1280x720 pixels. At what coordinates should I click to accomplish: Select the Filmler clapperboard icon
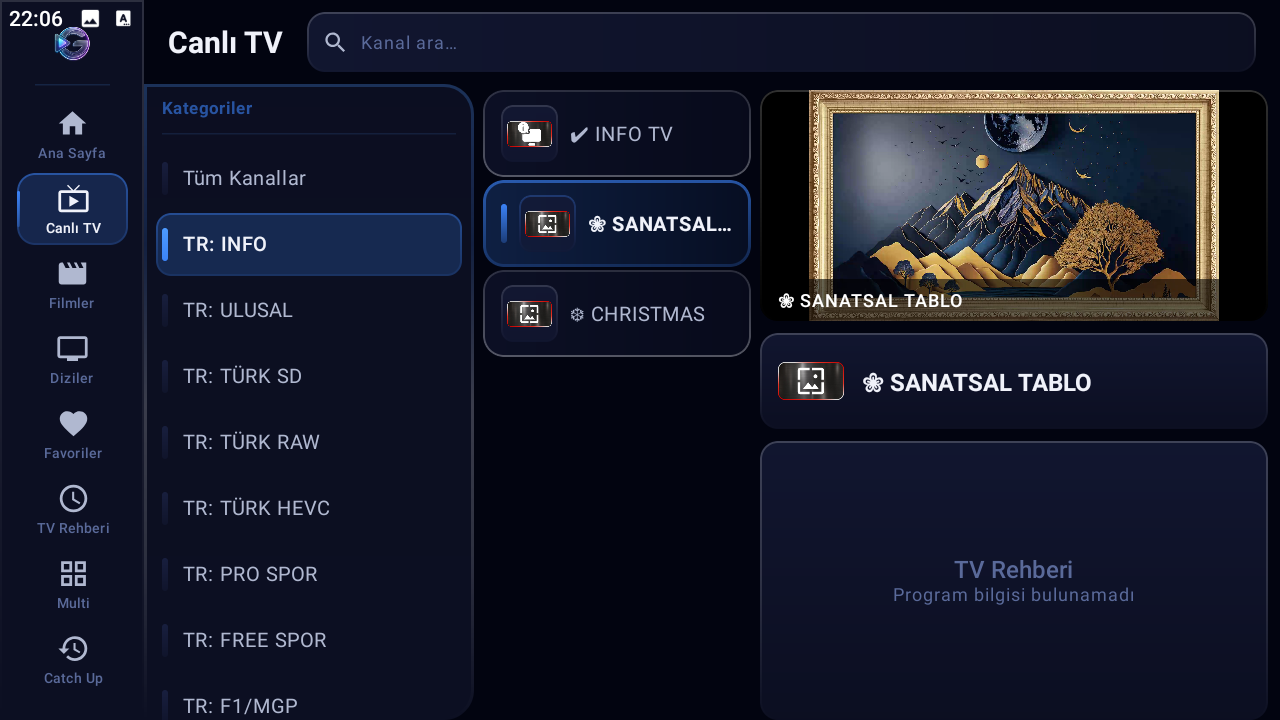pyautogui.click(x=72, y=274)
